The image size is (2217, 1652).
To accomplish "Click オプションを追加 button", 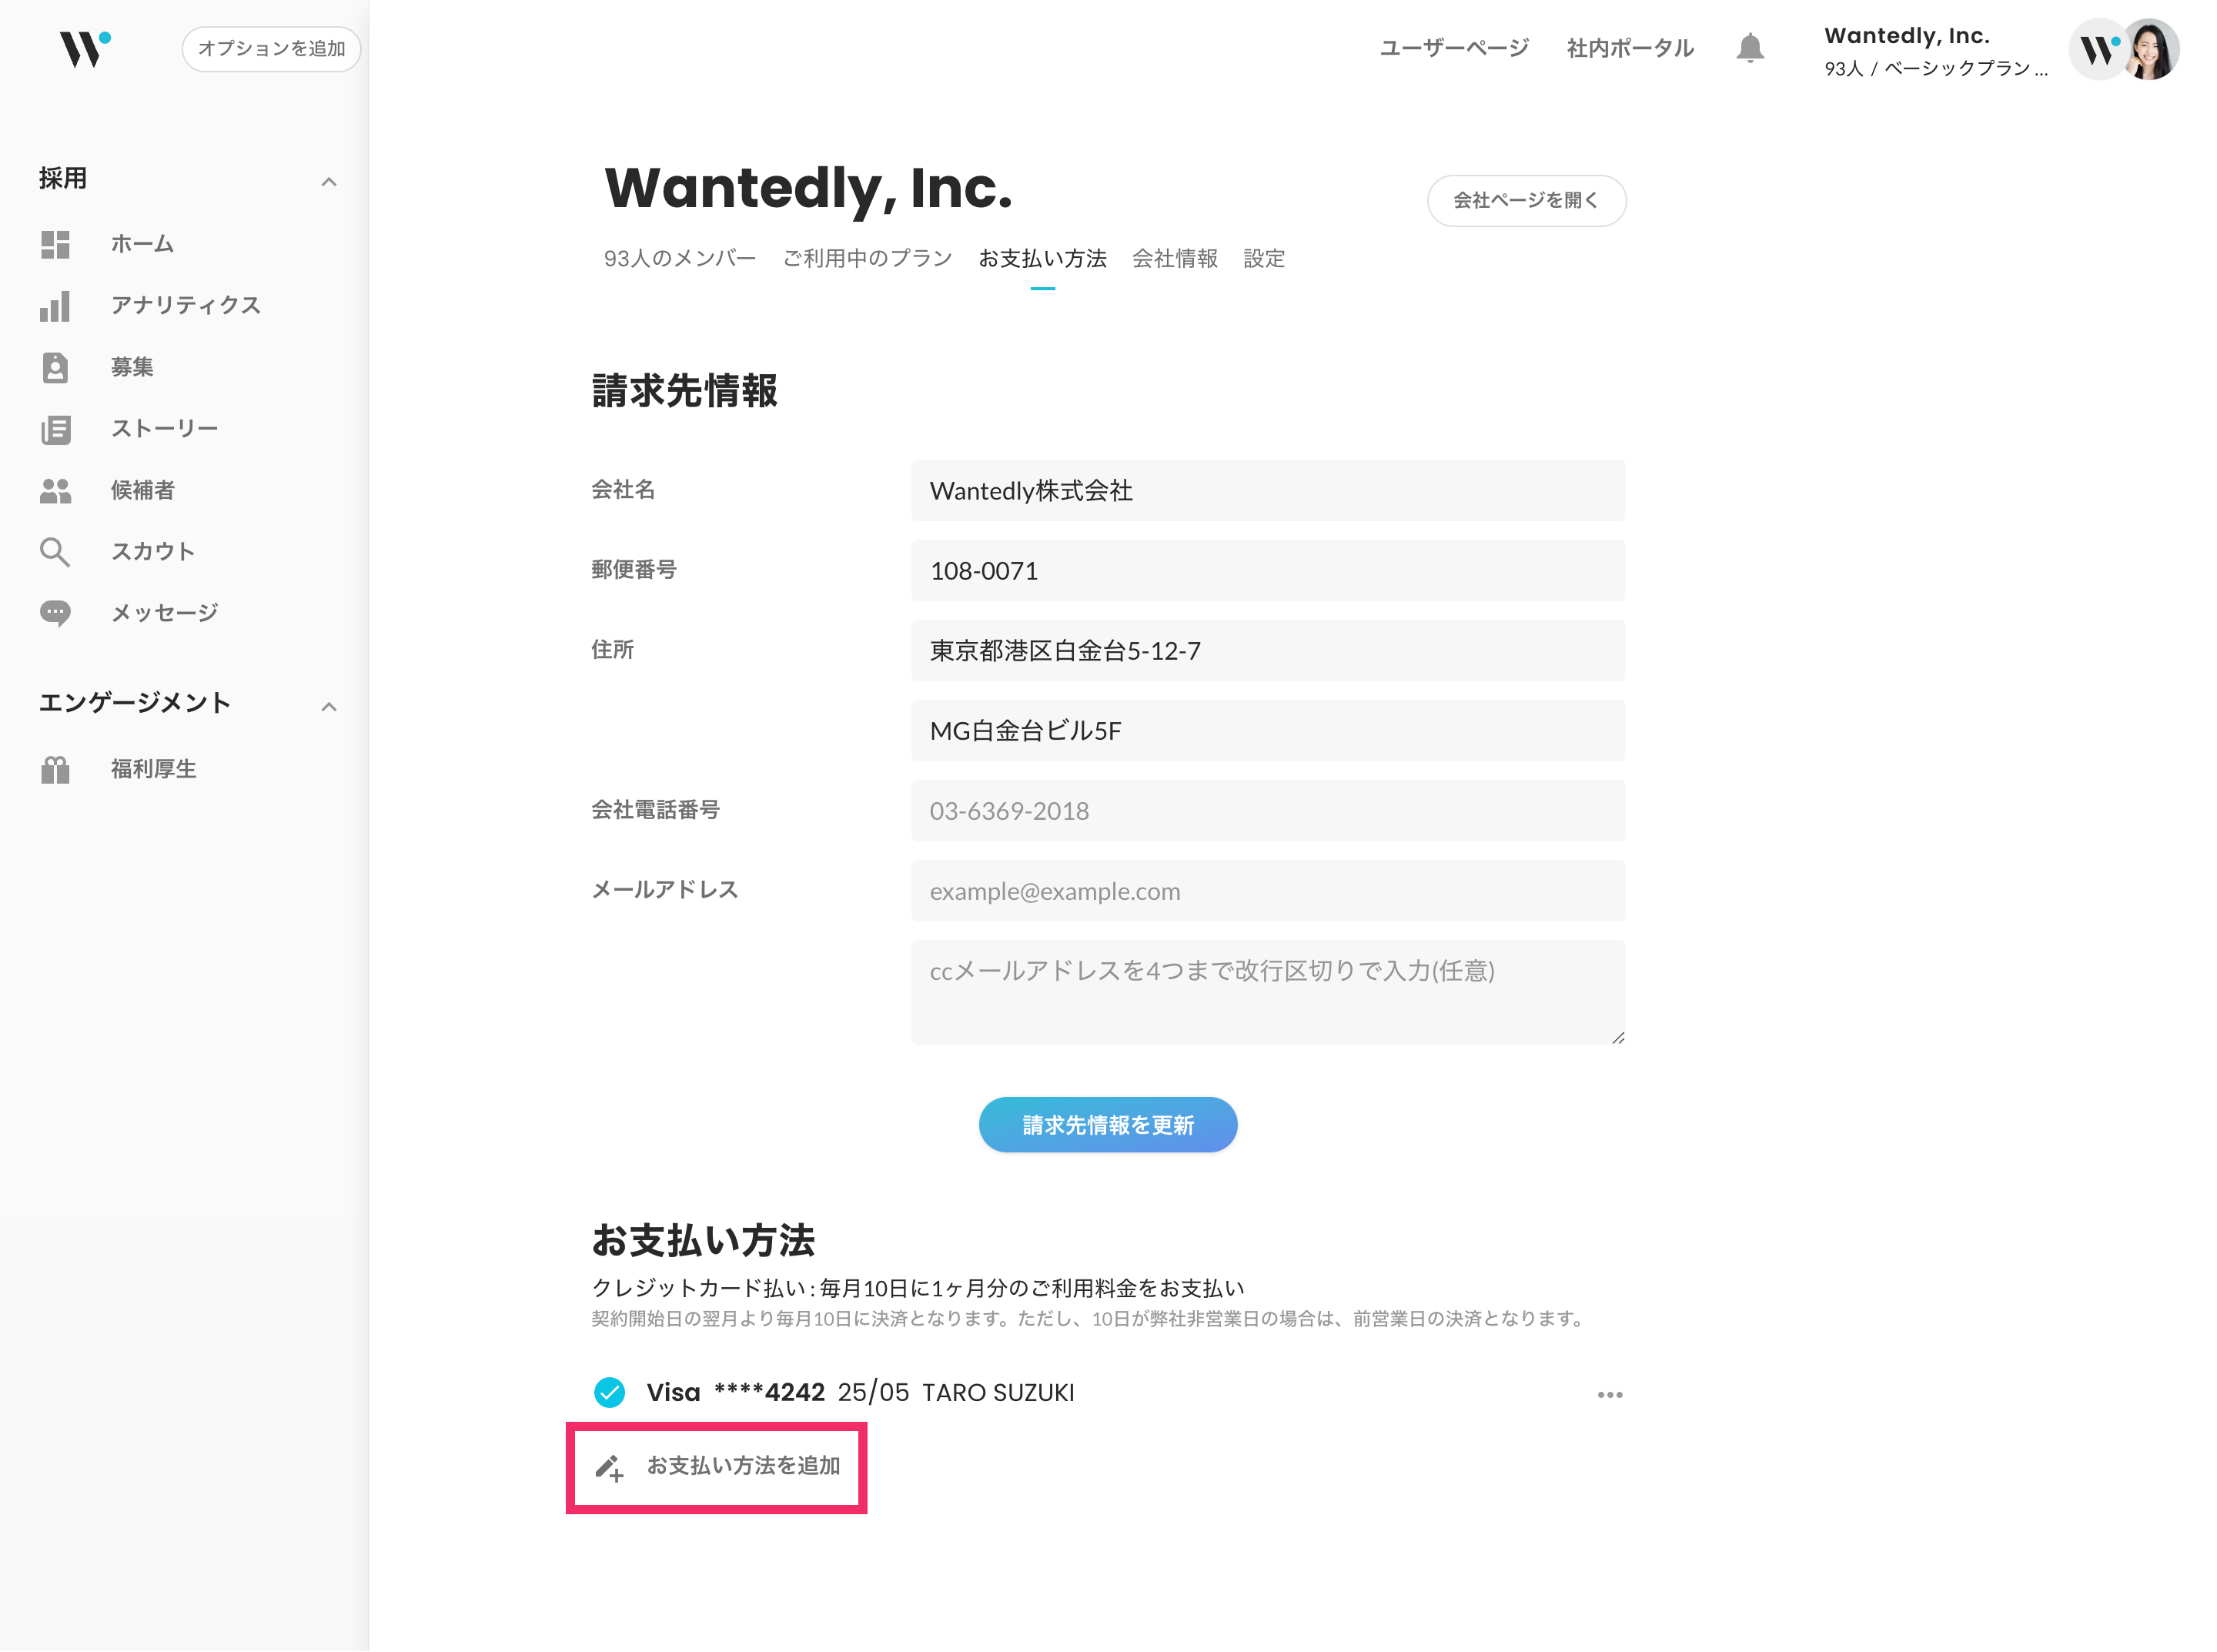I will (x=271, y=48).
